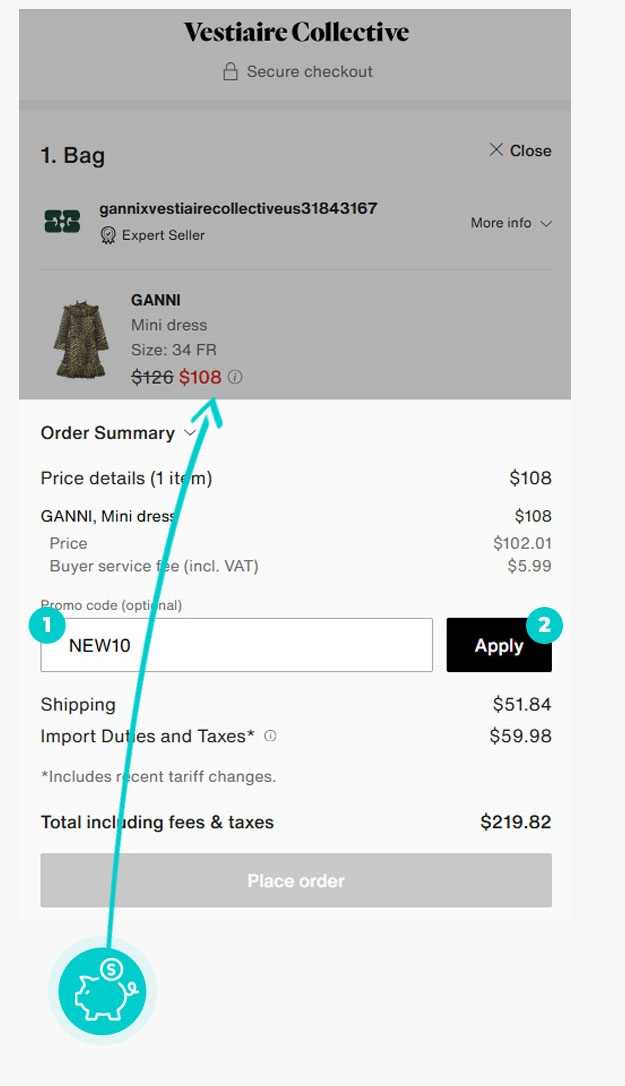Click the 1. Bag section heading
The image size is (625, 1086).
pos(73,156)
